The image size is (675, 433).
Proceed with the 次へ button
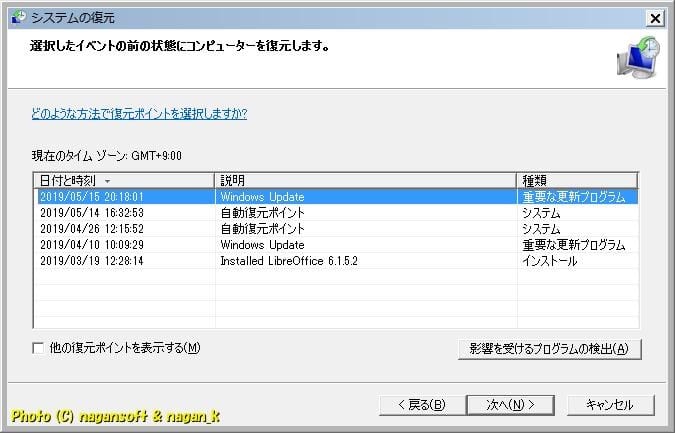[x=510, y=405]
